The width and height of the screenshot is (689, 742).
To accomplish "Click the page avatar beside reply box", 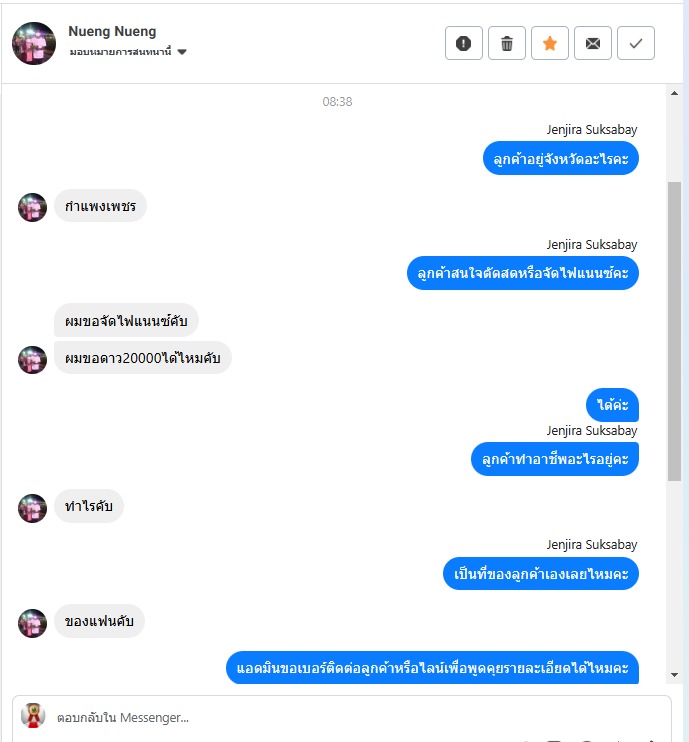I will [x=33, y=715].
